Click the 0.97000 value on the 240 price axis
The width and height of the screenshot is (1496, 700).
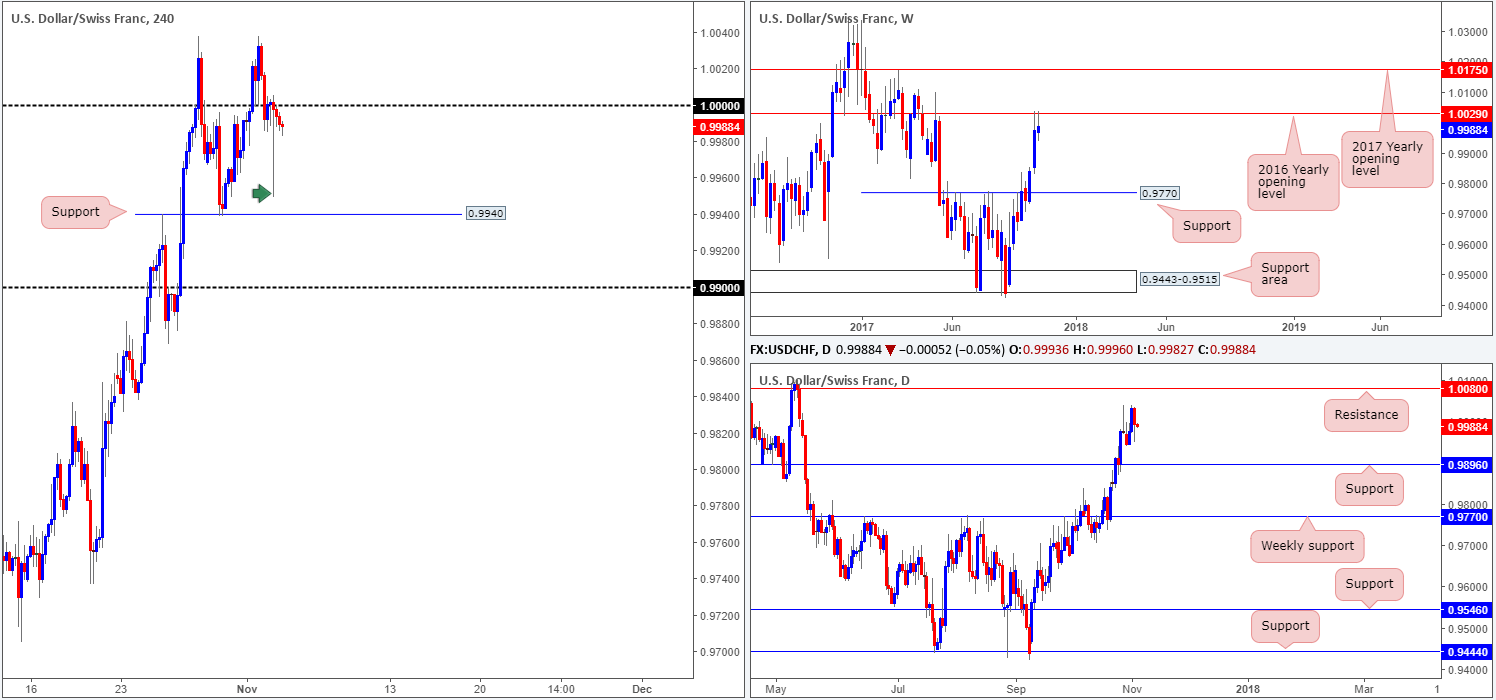[x=719, y=652]
